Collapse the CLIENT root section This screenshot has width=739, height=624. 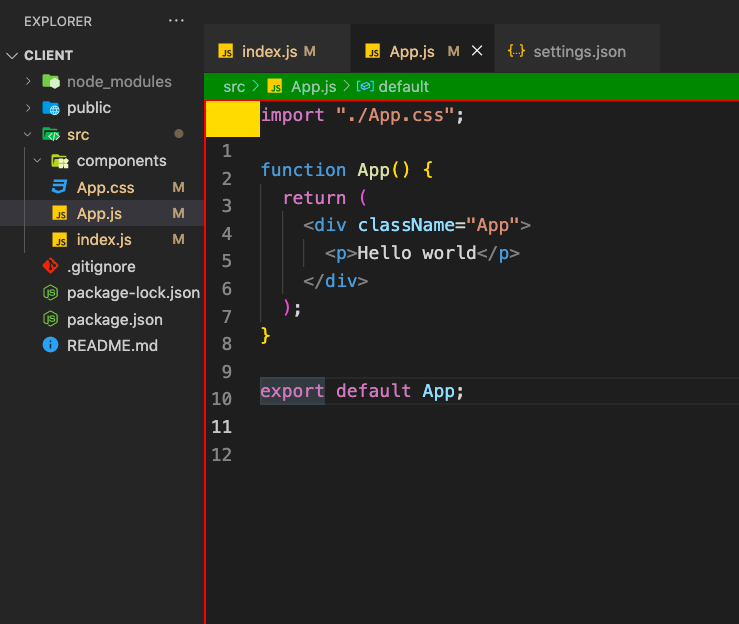pos(12,56)
